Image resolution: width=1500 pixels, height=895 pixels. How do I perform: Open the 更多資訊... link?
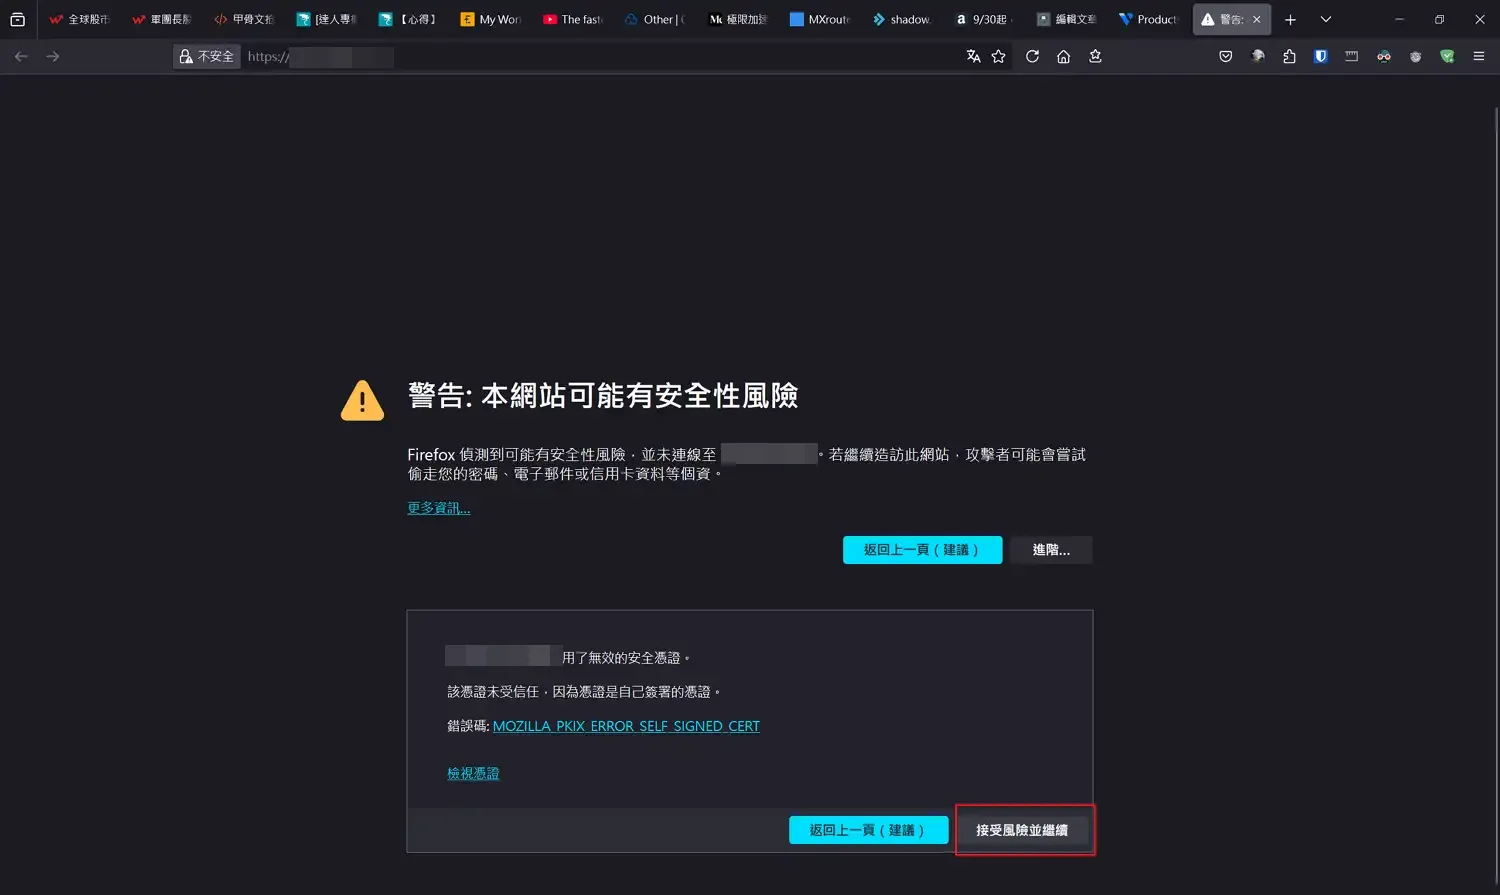pos(438,508)
